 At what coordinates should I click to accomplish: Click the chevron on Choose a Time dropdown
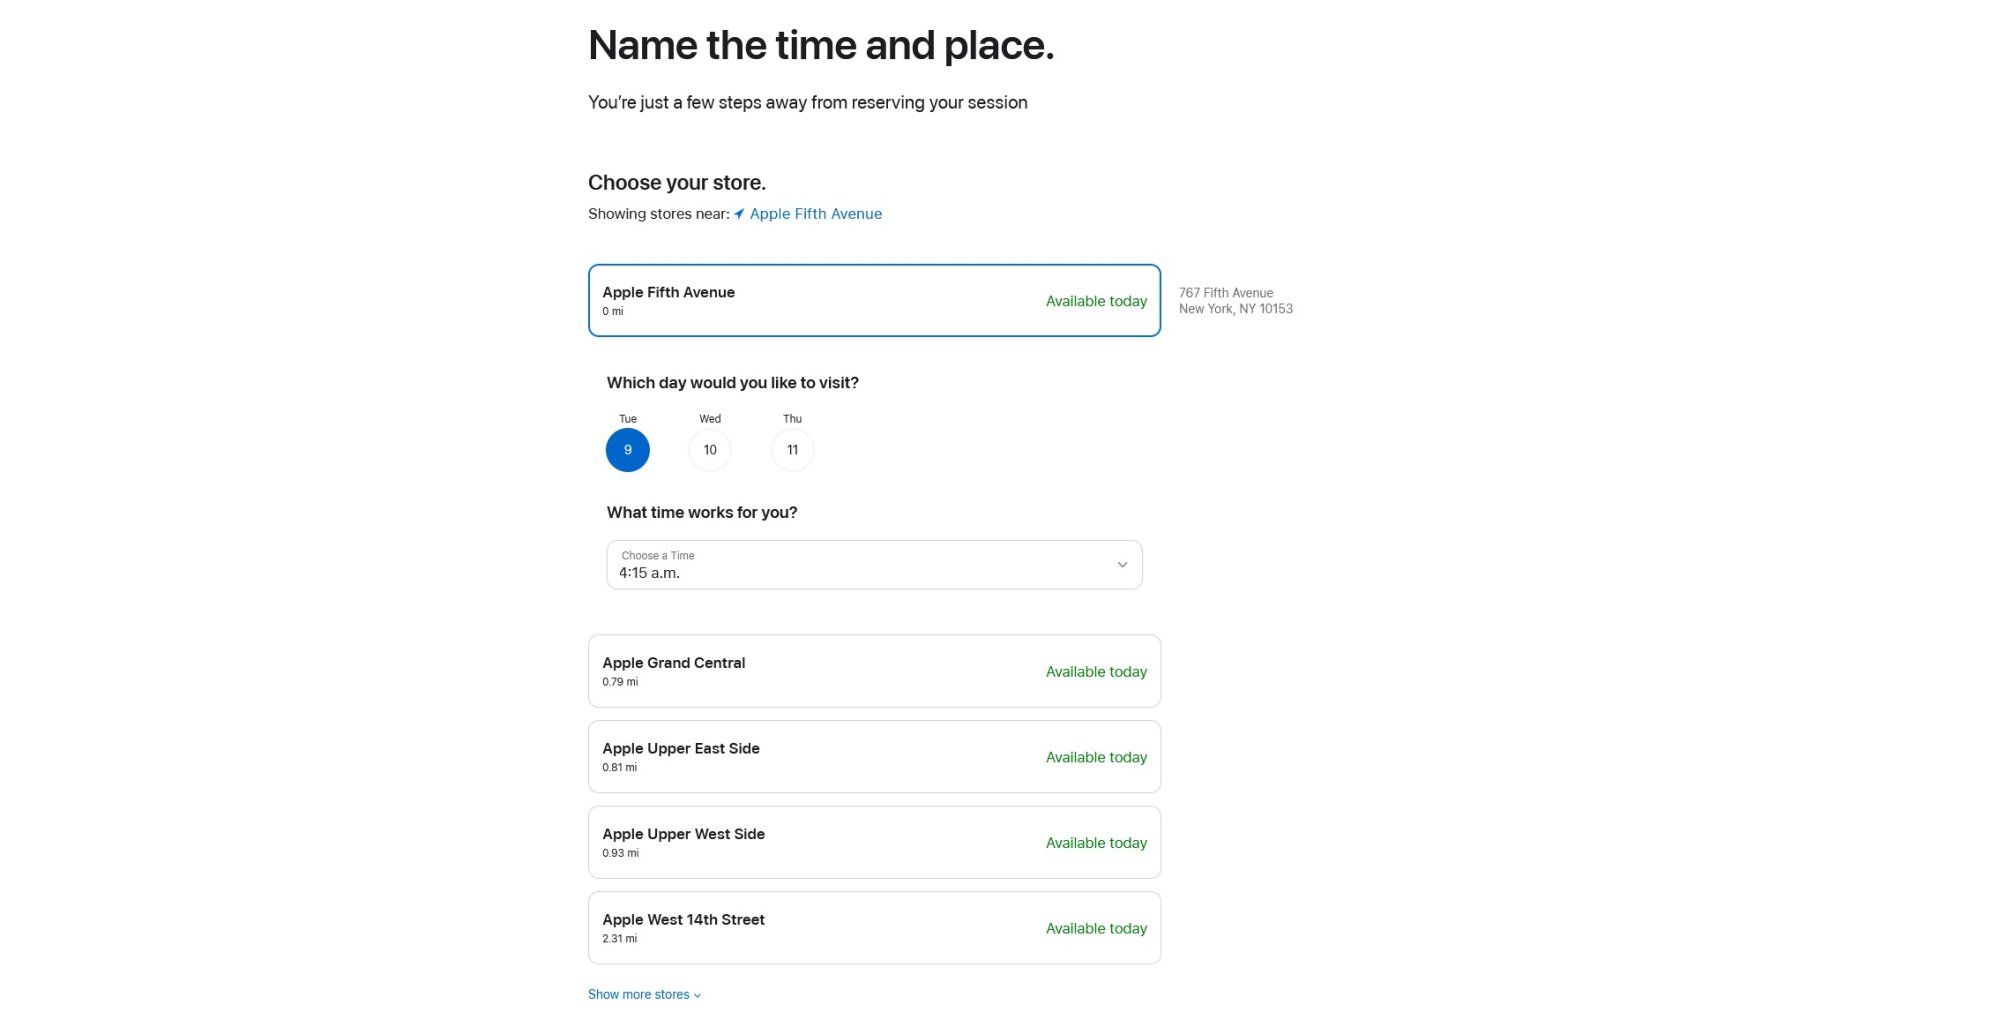tap(1122, 565)
